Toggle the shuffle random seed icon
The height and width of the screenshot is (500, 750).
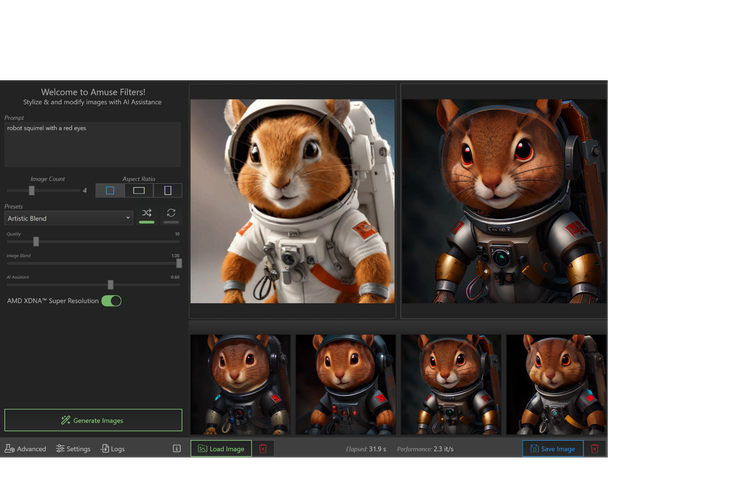(x=146, y=213)
